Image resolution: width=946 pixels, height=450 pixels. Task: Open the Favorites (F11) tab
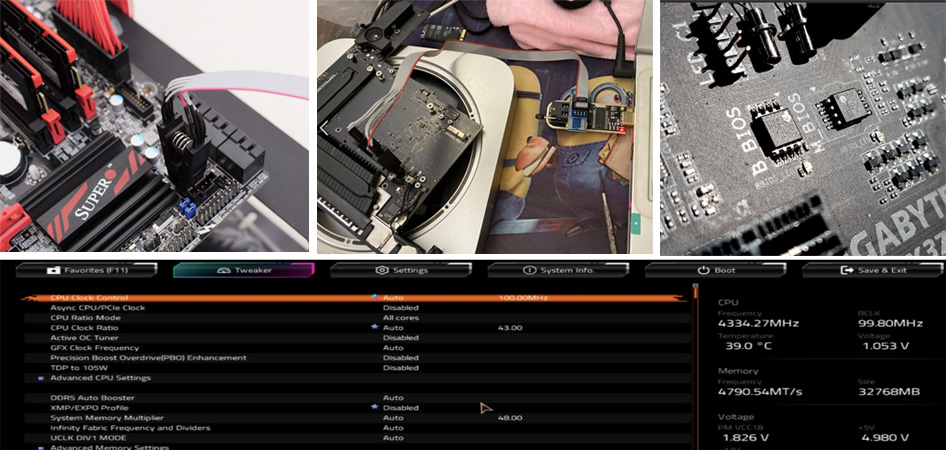click(86, 270)
